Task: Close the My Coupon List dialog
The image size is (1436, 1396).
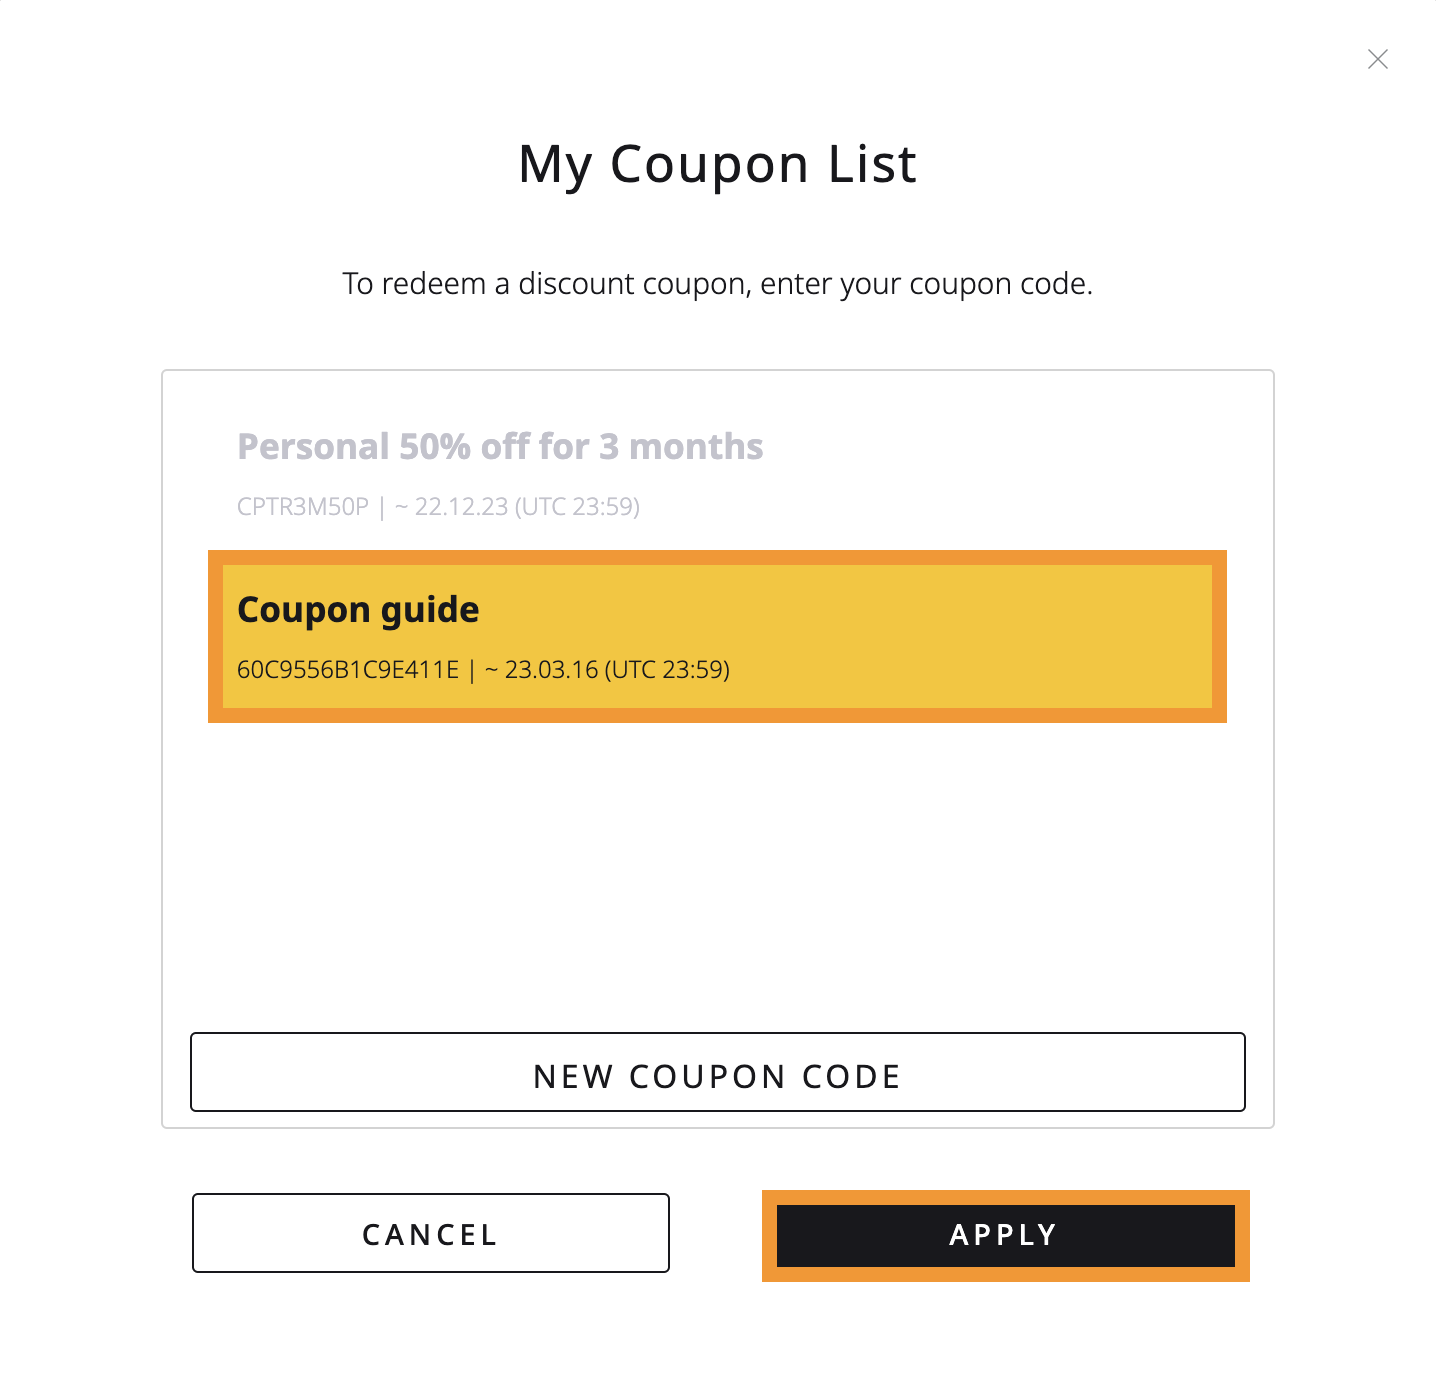Action: [x=1378, y=59]
